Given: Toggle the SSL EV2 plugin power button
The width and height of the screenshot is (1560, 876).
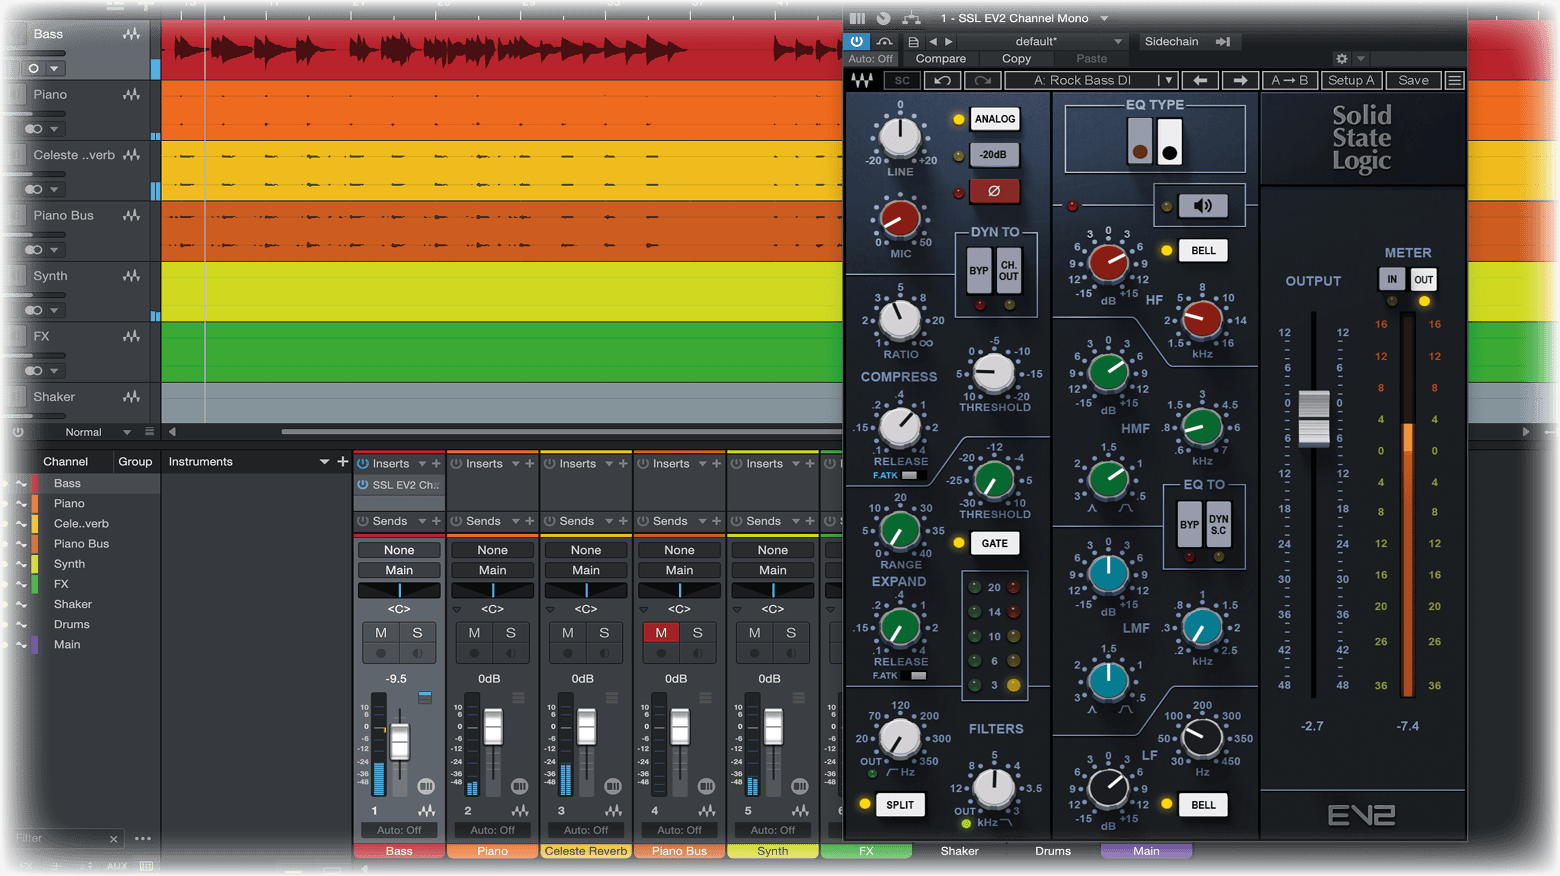Looking at the screenshot, I should pos(857,41).
